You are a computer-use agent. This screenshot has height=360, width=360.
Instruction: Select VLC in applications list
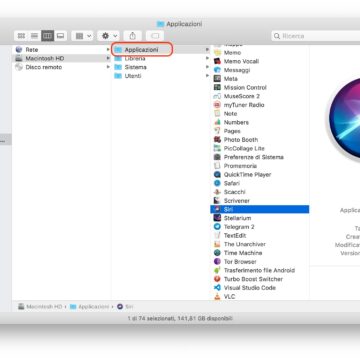260,296
